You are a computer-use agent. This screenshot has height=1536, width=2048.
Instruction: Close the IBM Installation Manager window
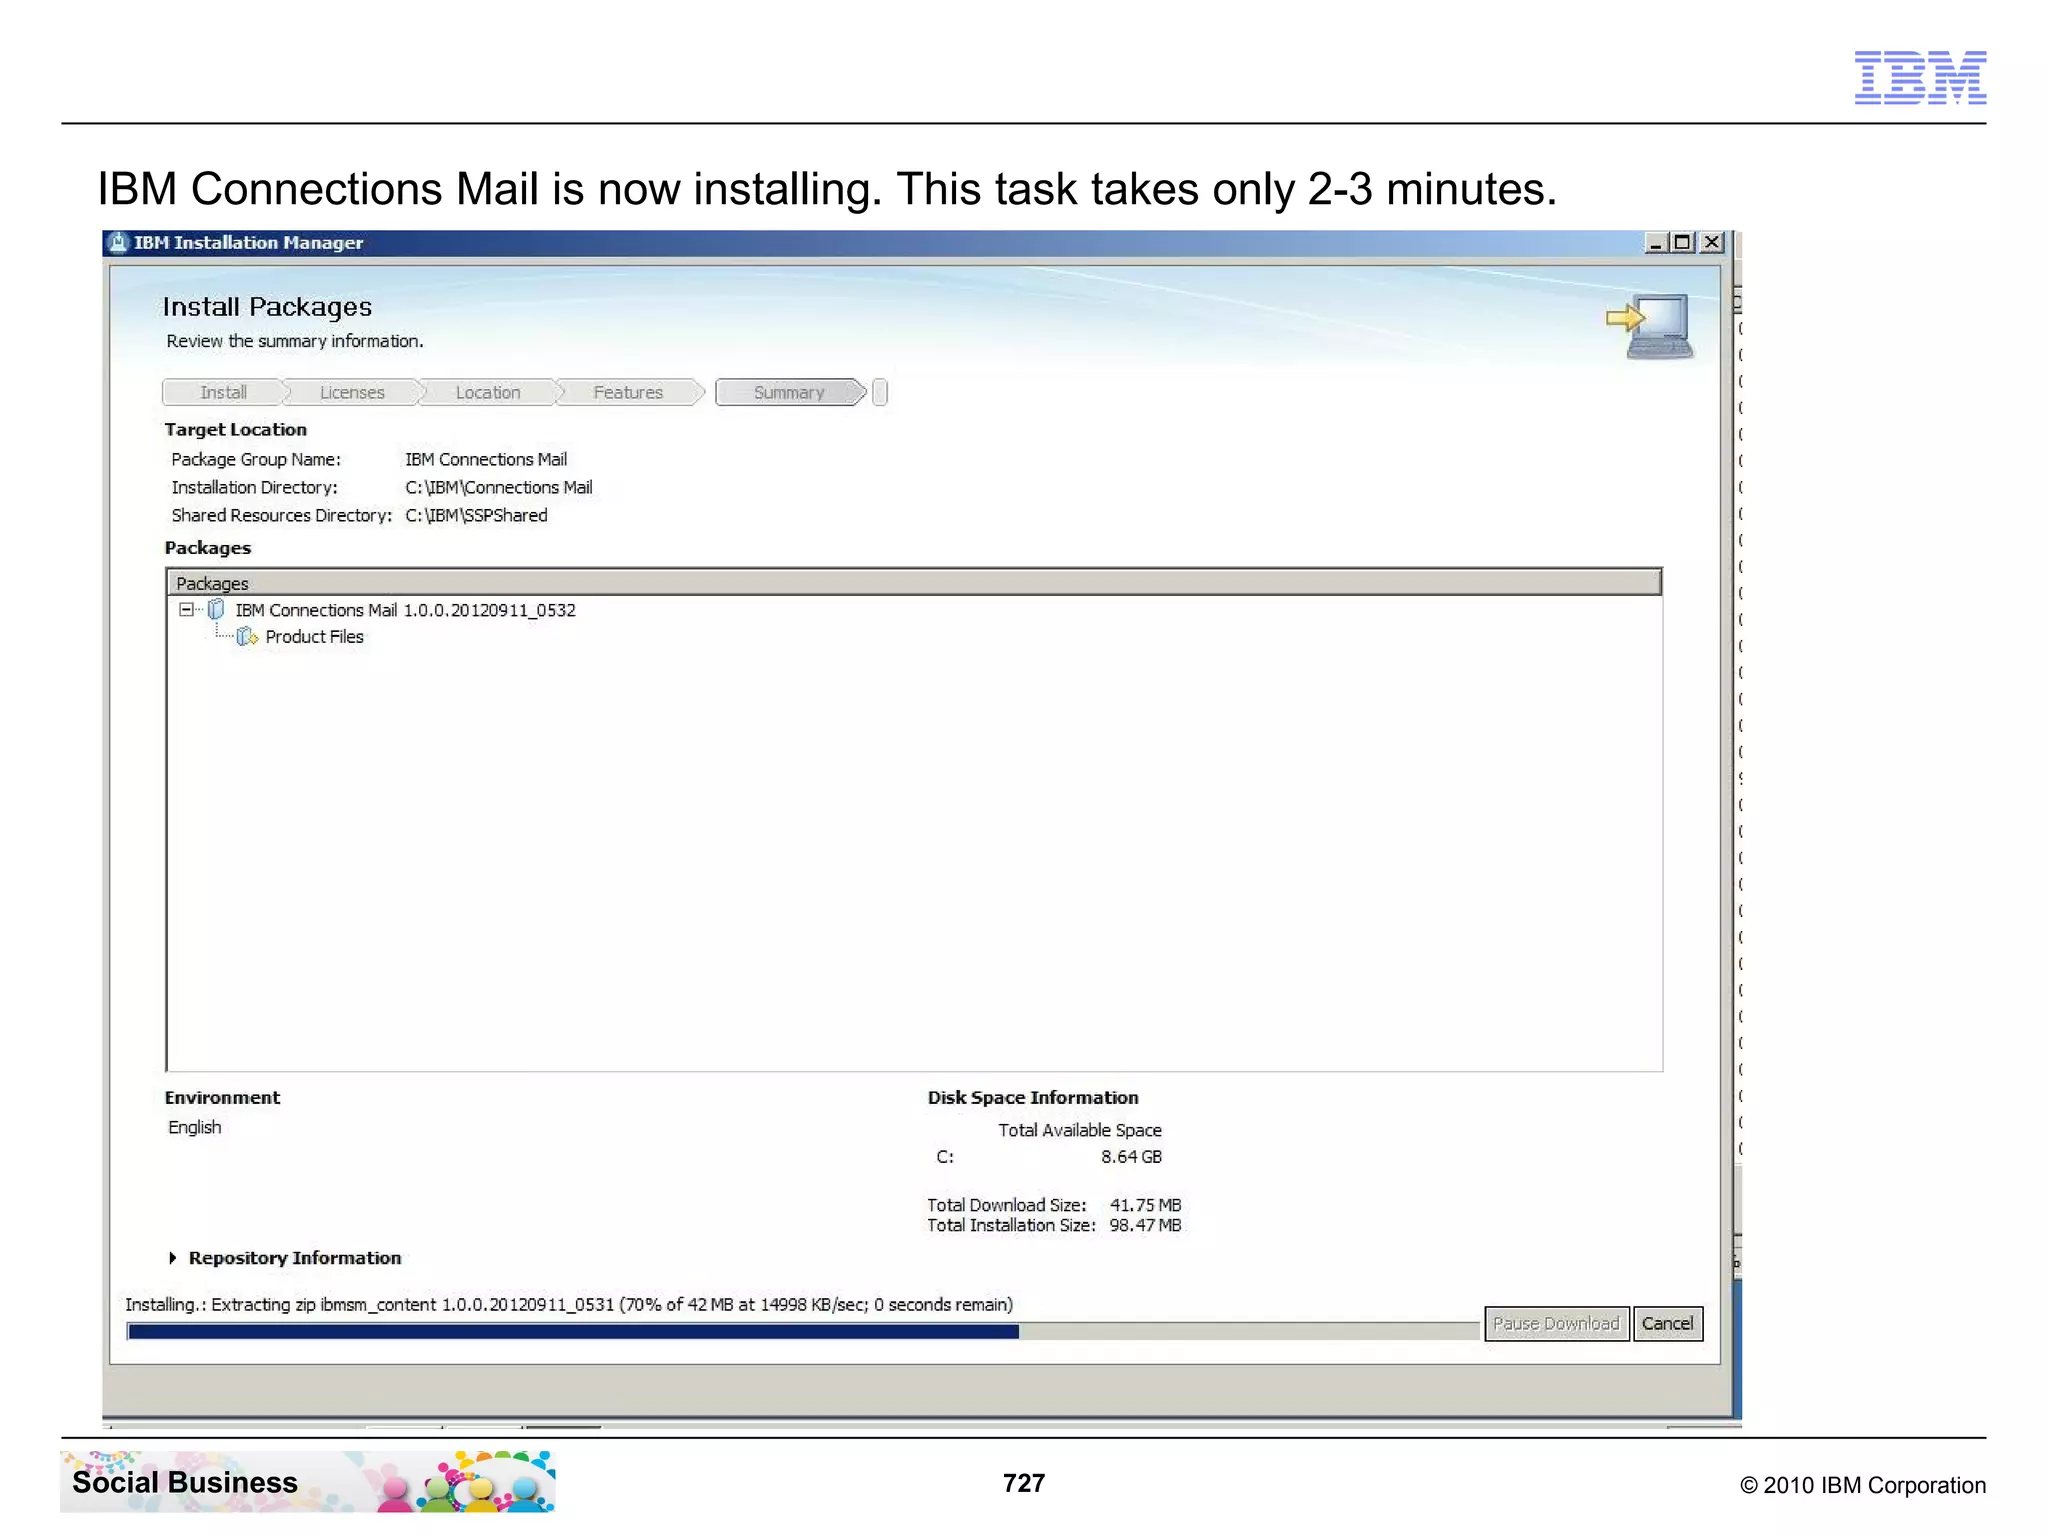pyautogui.click(x=1712, y=243)
